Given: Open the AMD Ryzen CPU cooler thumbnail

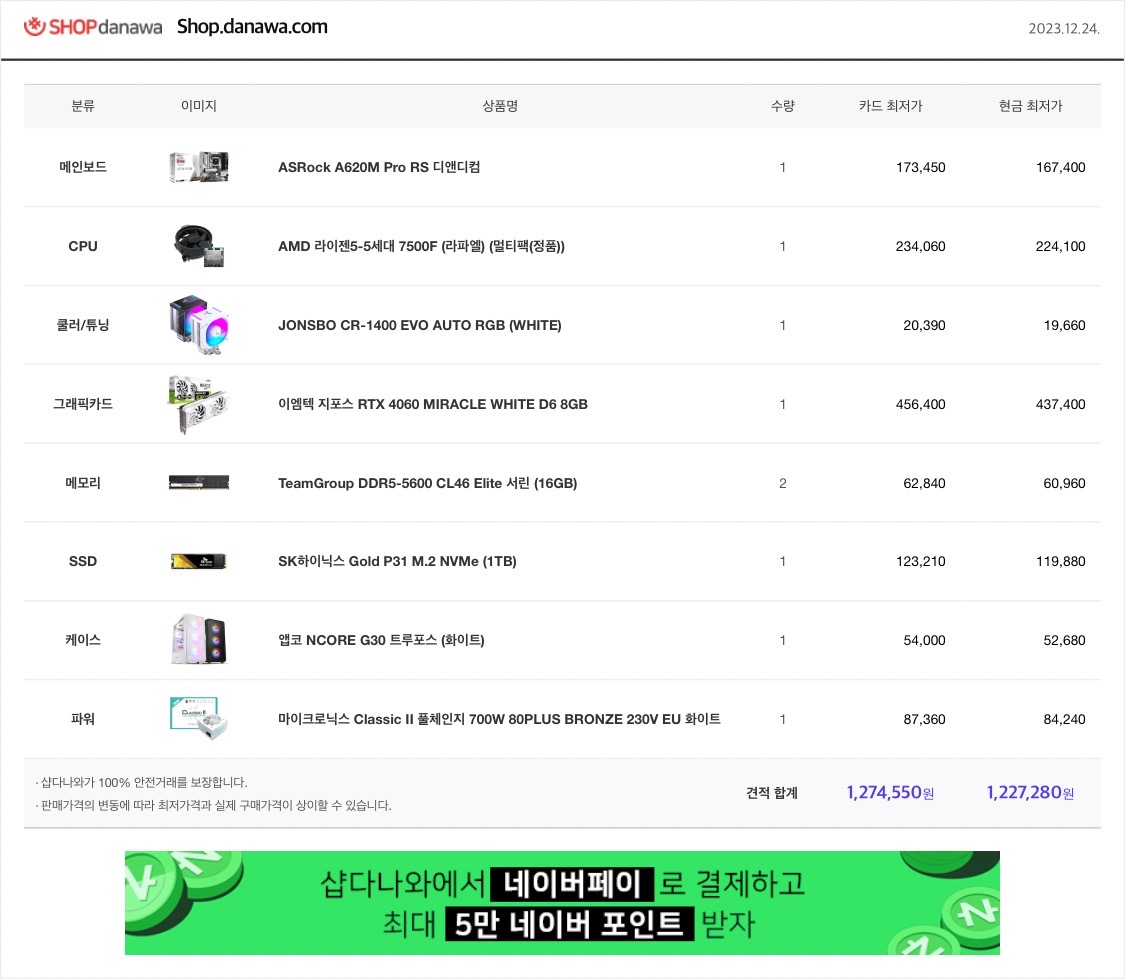Looking at the screenshot, I should tap(199, 246).
